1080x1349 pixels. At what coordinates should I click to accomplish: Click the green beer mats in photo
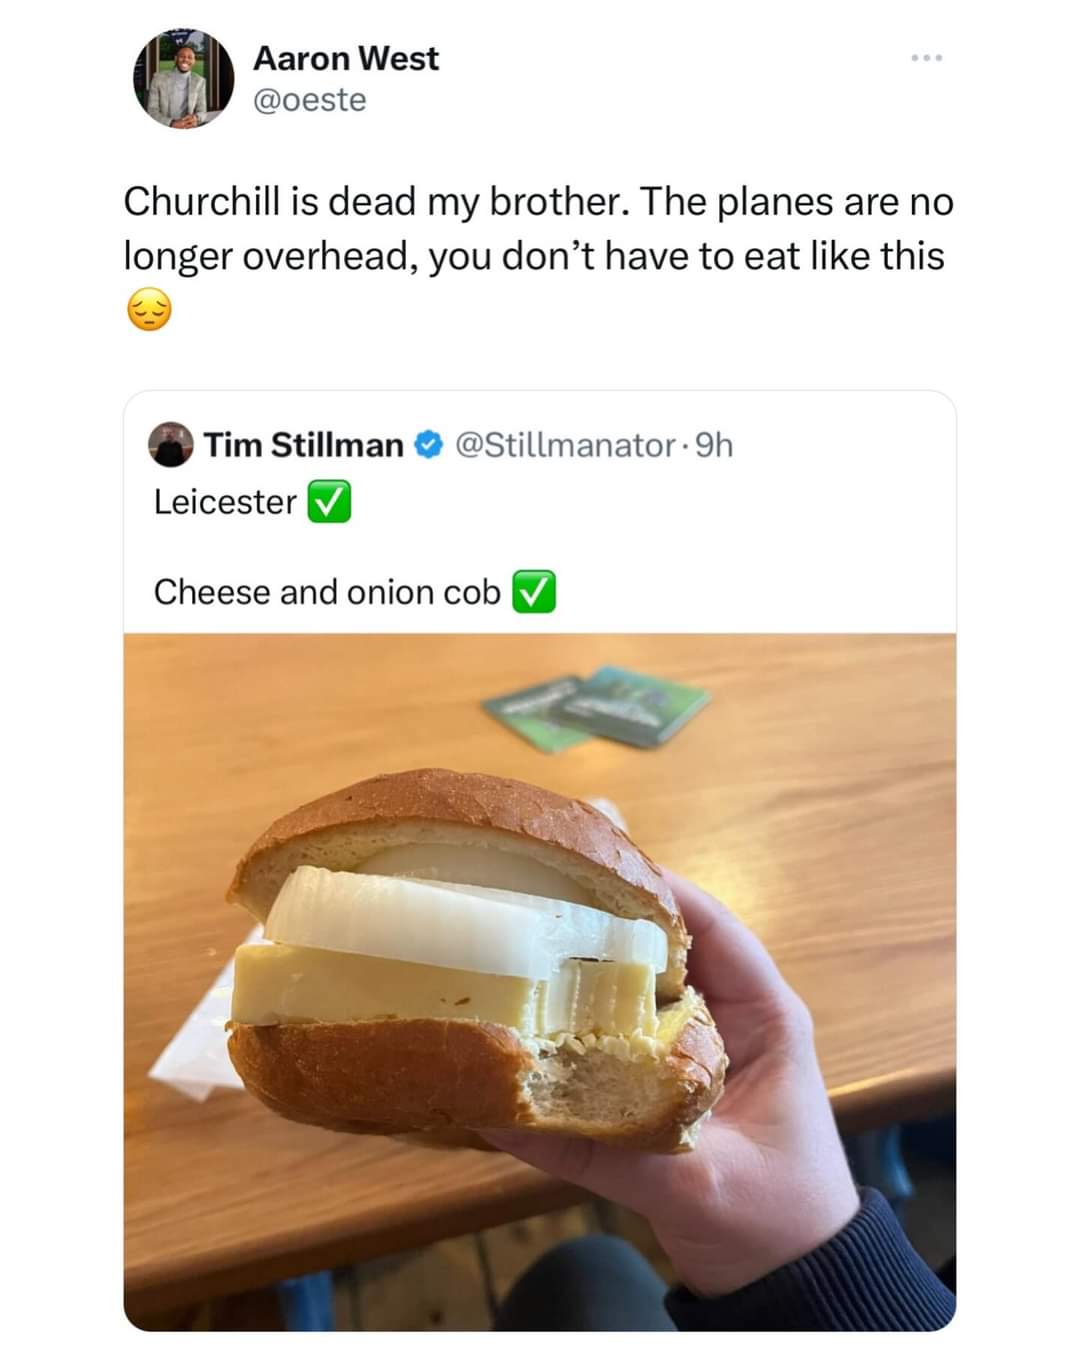pyautogui.click(x=600, y=706)
